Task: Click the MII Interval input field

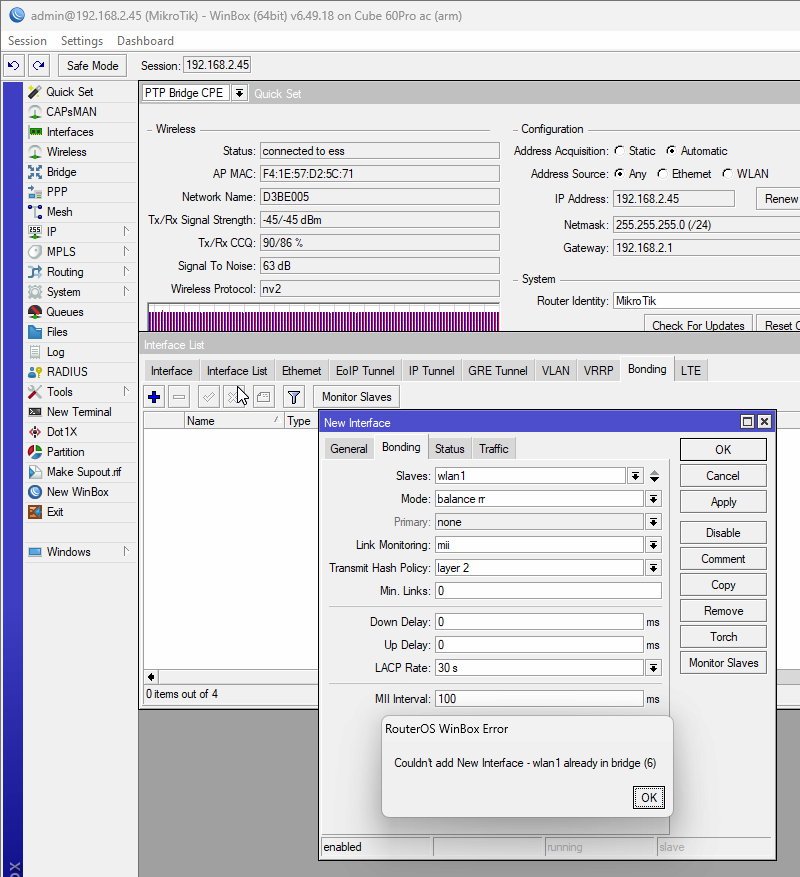Action: click(x=539, y=699)
